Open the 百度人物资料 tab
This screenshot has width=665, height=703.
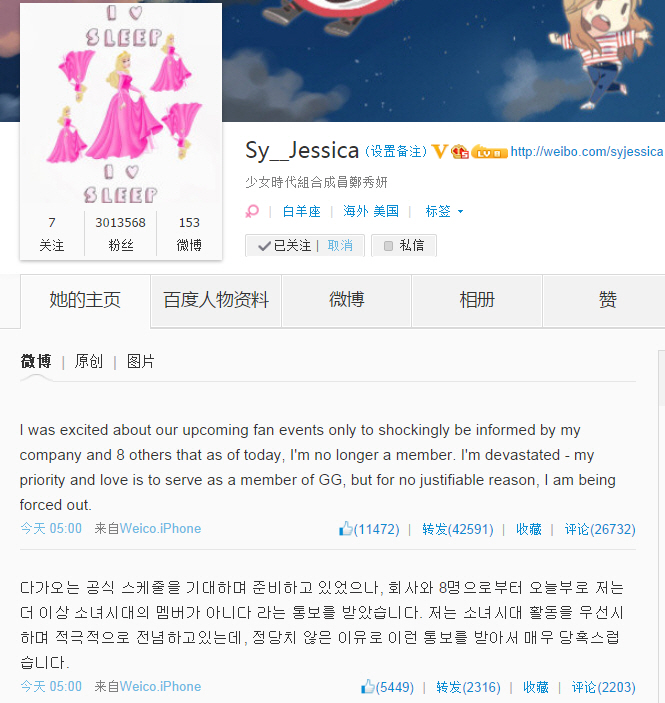pyautogui.click(x=216, y=300)
